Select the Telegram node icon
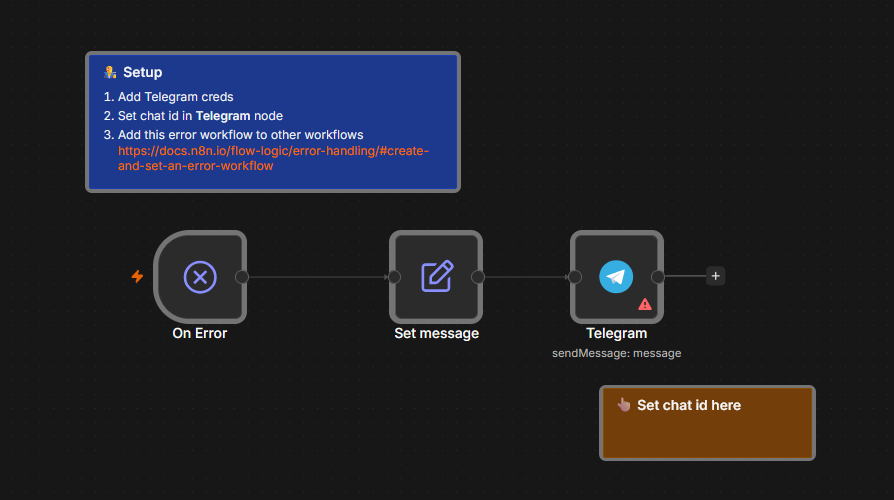Screen dimensions: 894x500 click(x=616, y=277)
